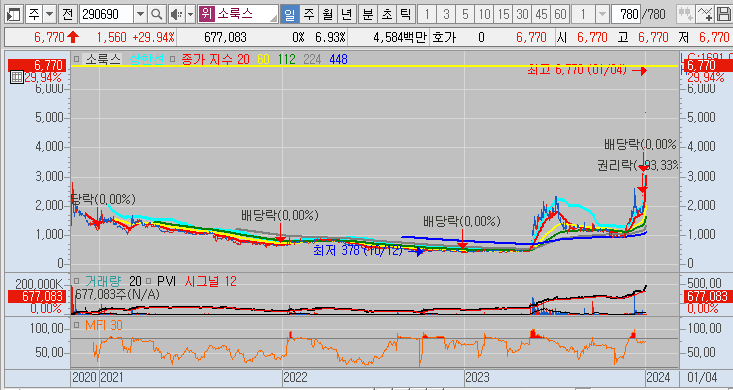Toggle the checkbox before MFI 30 legend

(x=77, y=325)
